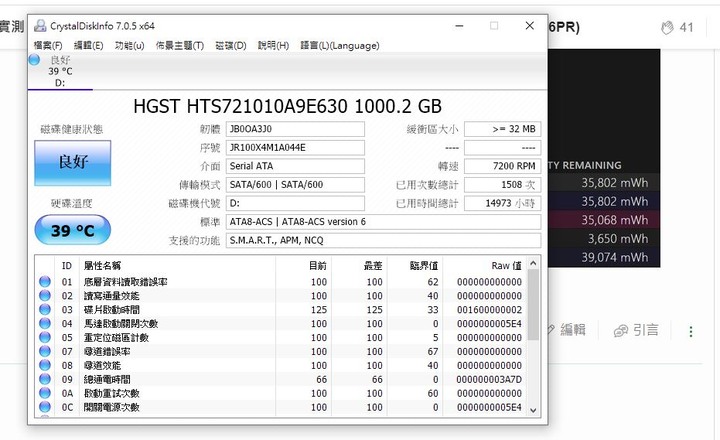Click the standard field ATA8-ACS version 6
The image size is (720, 440).
point(383,222)
